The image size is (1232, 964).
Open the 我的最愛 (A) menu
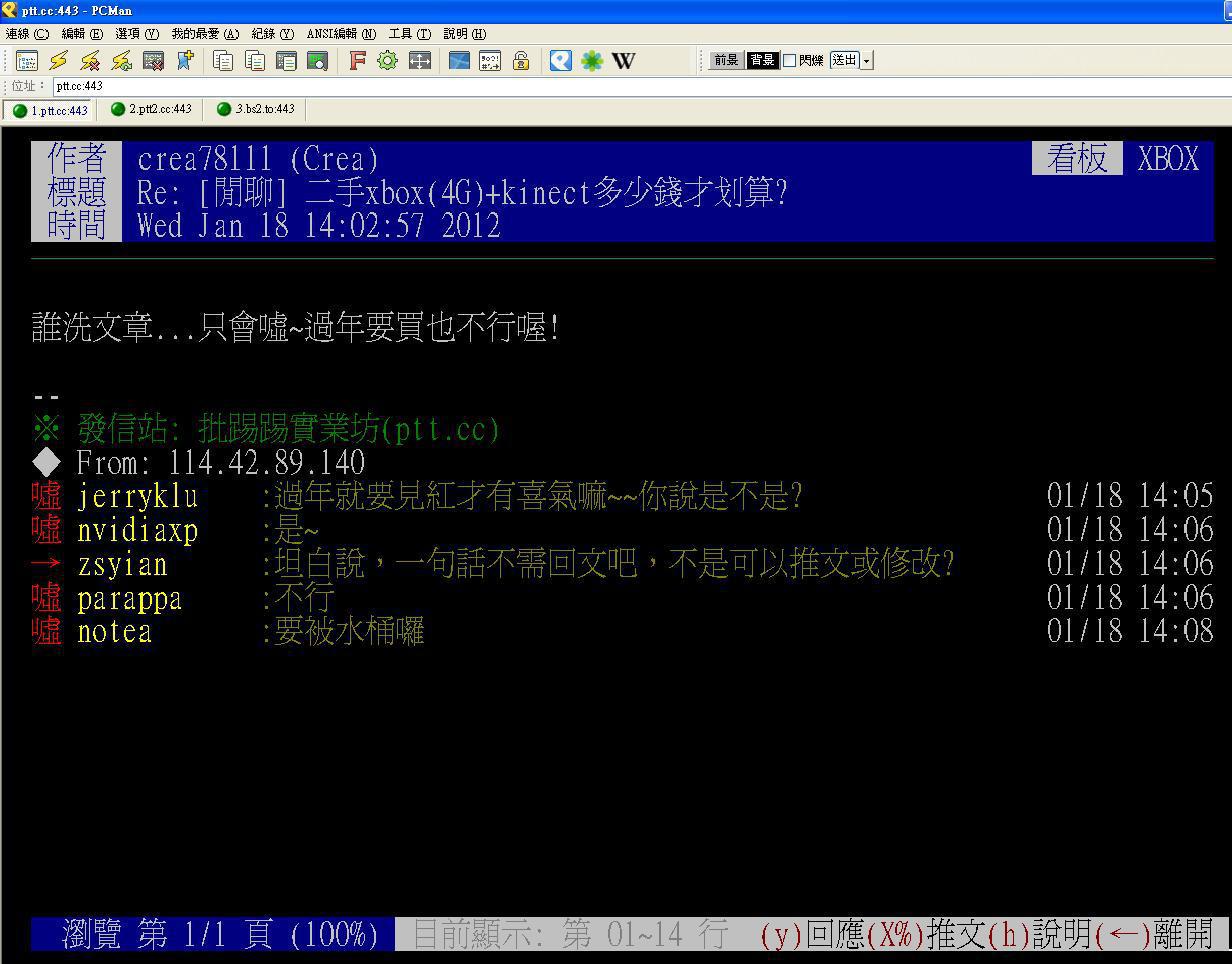pos(205,34)
